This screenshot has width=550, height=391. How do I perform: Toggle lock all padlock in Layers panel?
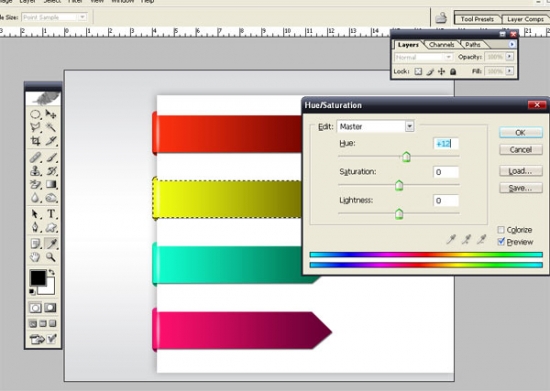(453, 72)
